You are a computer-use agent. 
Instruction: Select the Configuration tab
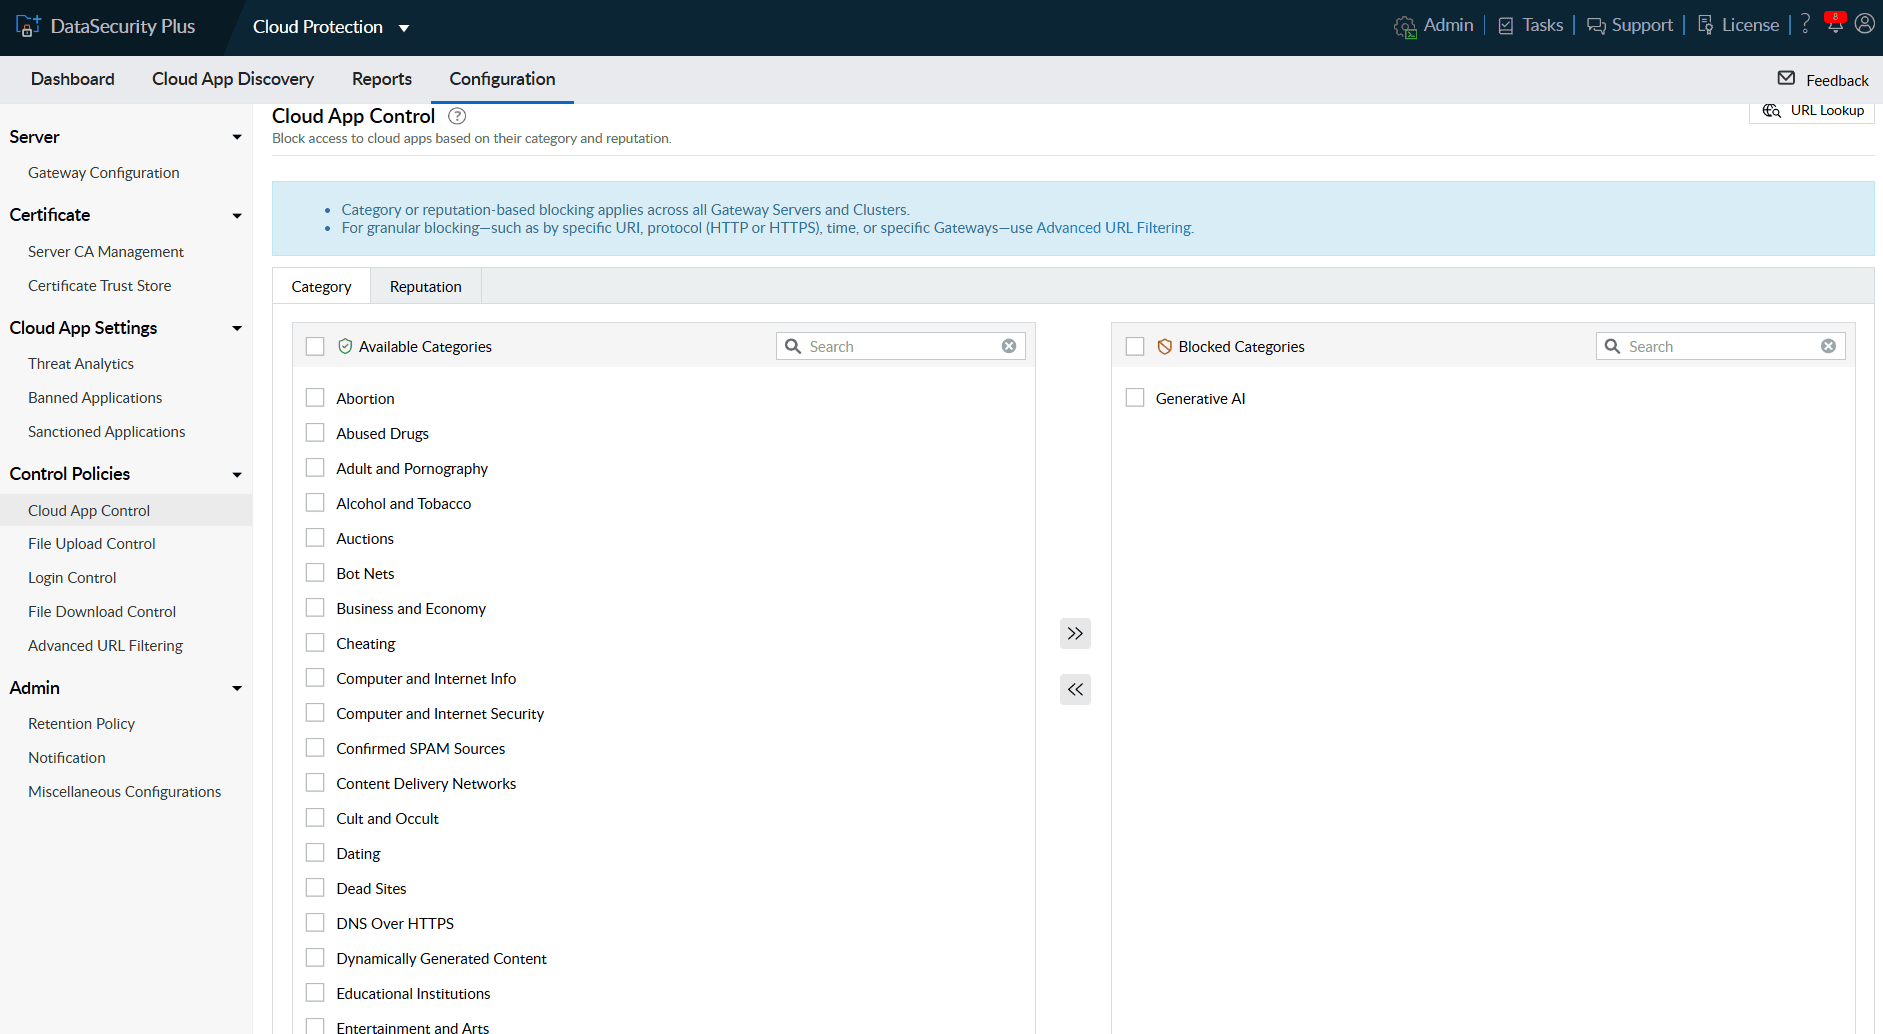pyautogui.click(x=502, y=79)
